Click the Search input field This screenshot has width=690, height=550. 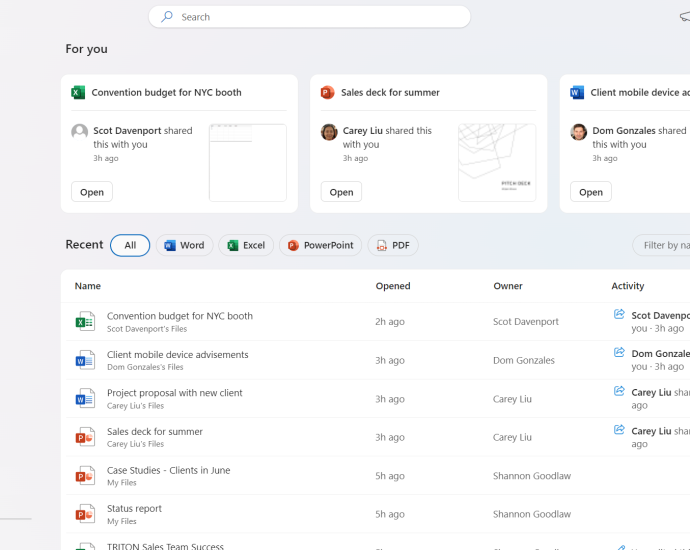(x=310, y=17)
